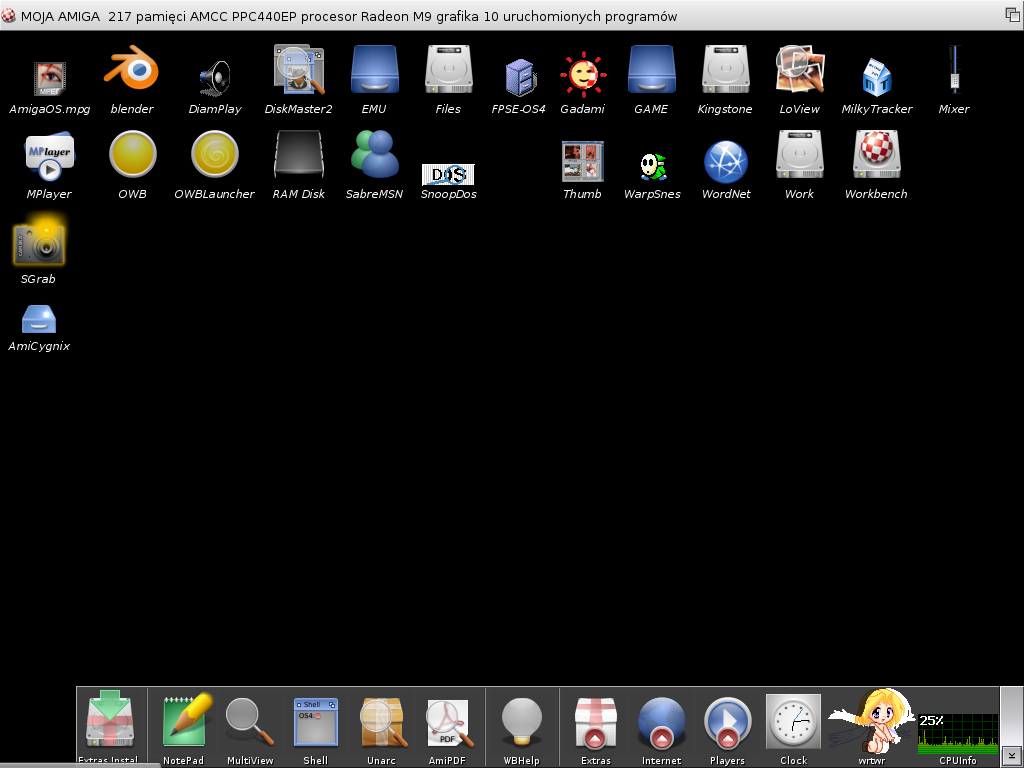1024x768 pixels.
Task: Open MultiView from the dock
Action: point(249,721)
